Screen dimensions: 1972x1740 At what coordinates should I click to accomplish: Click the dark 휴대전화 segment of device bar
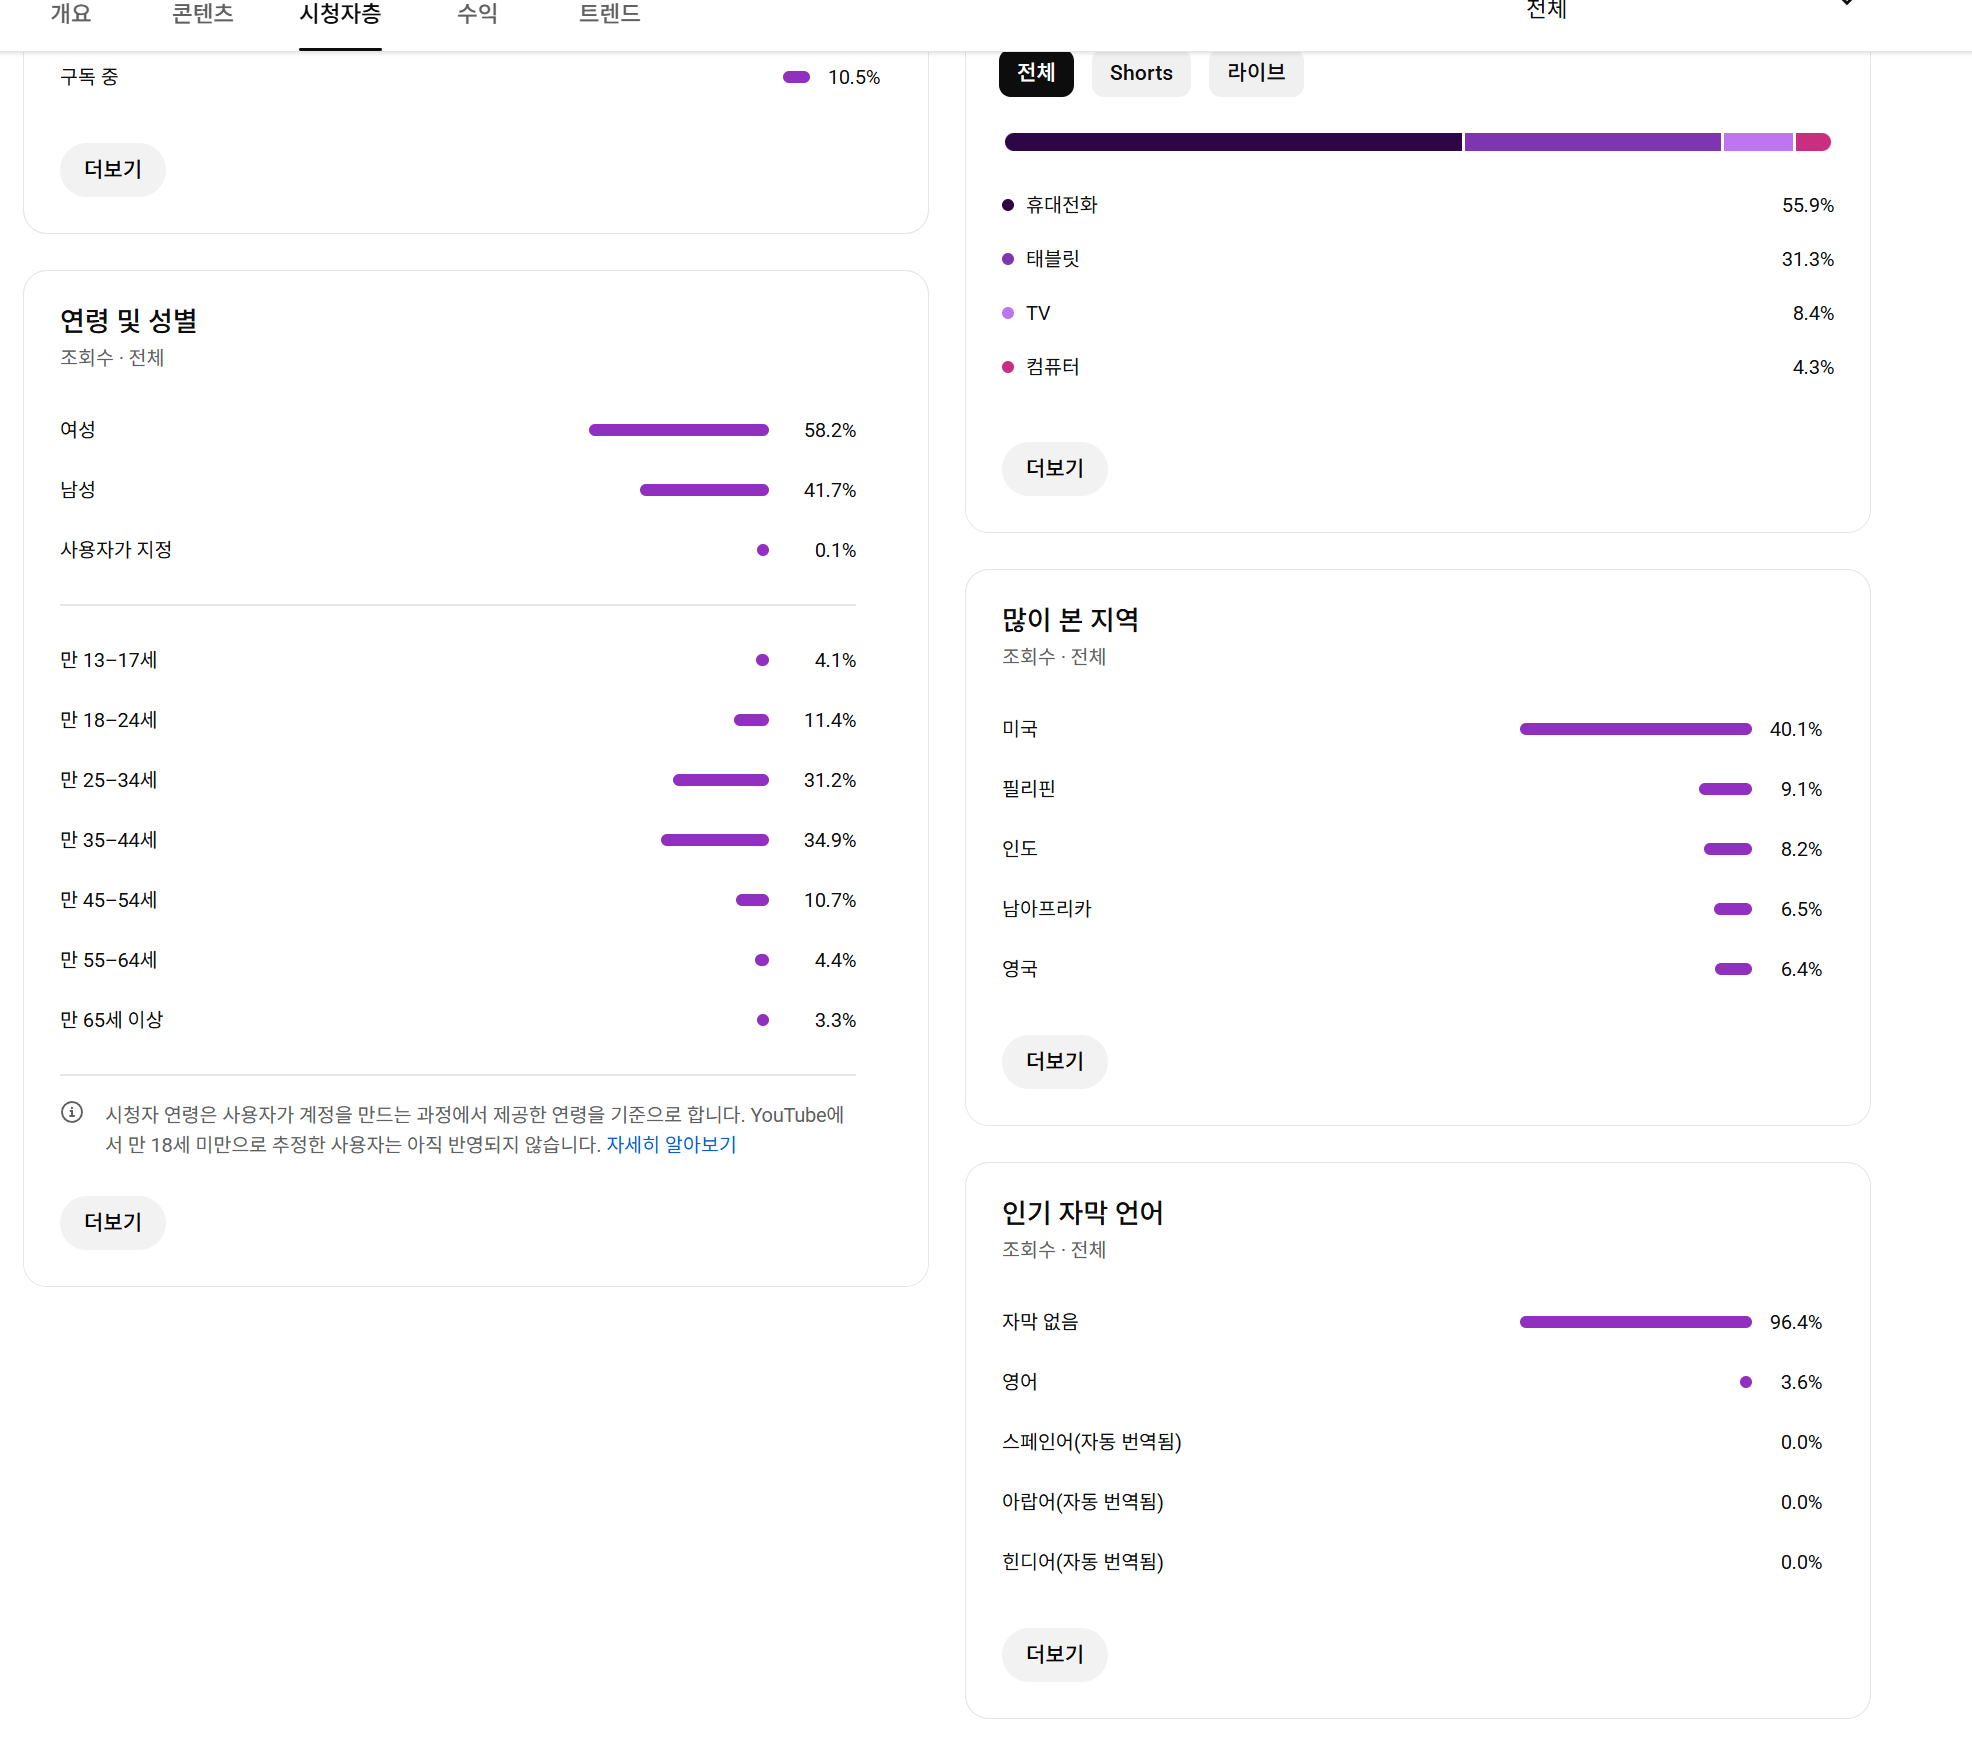click(1232, 142)
